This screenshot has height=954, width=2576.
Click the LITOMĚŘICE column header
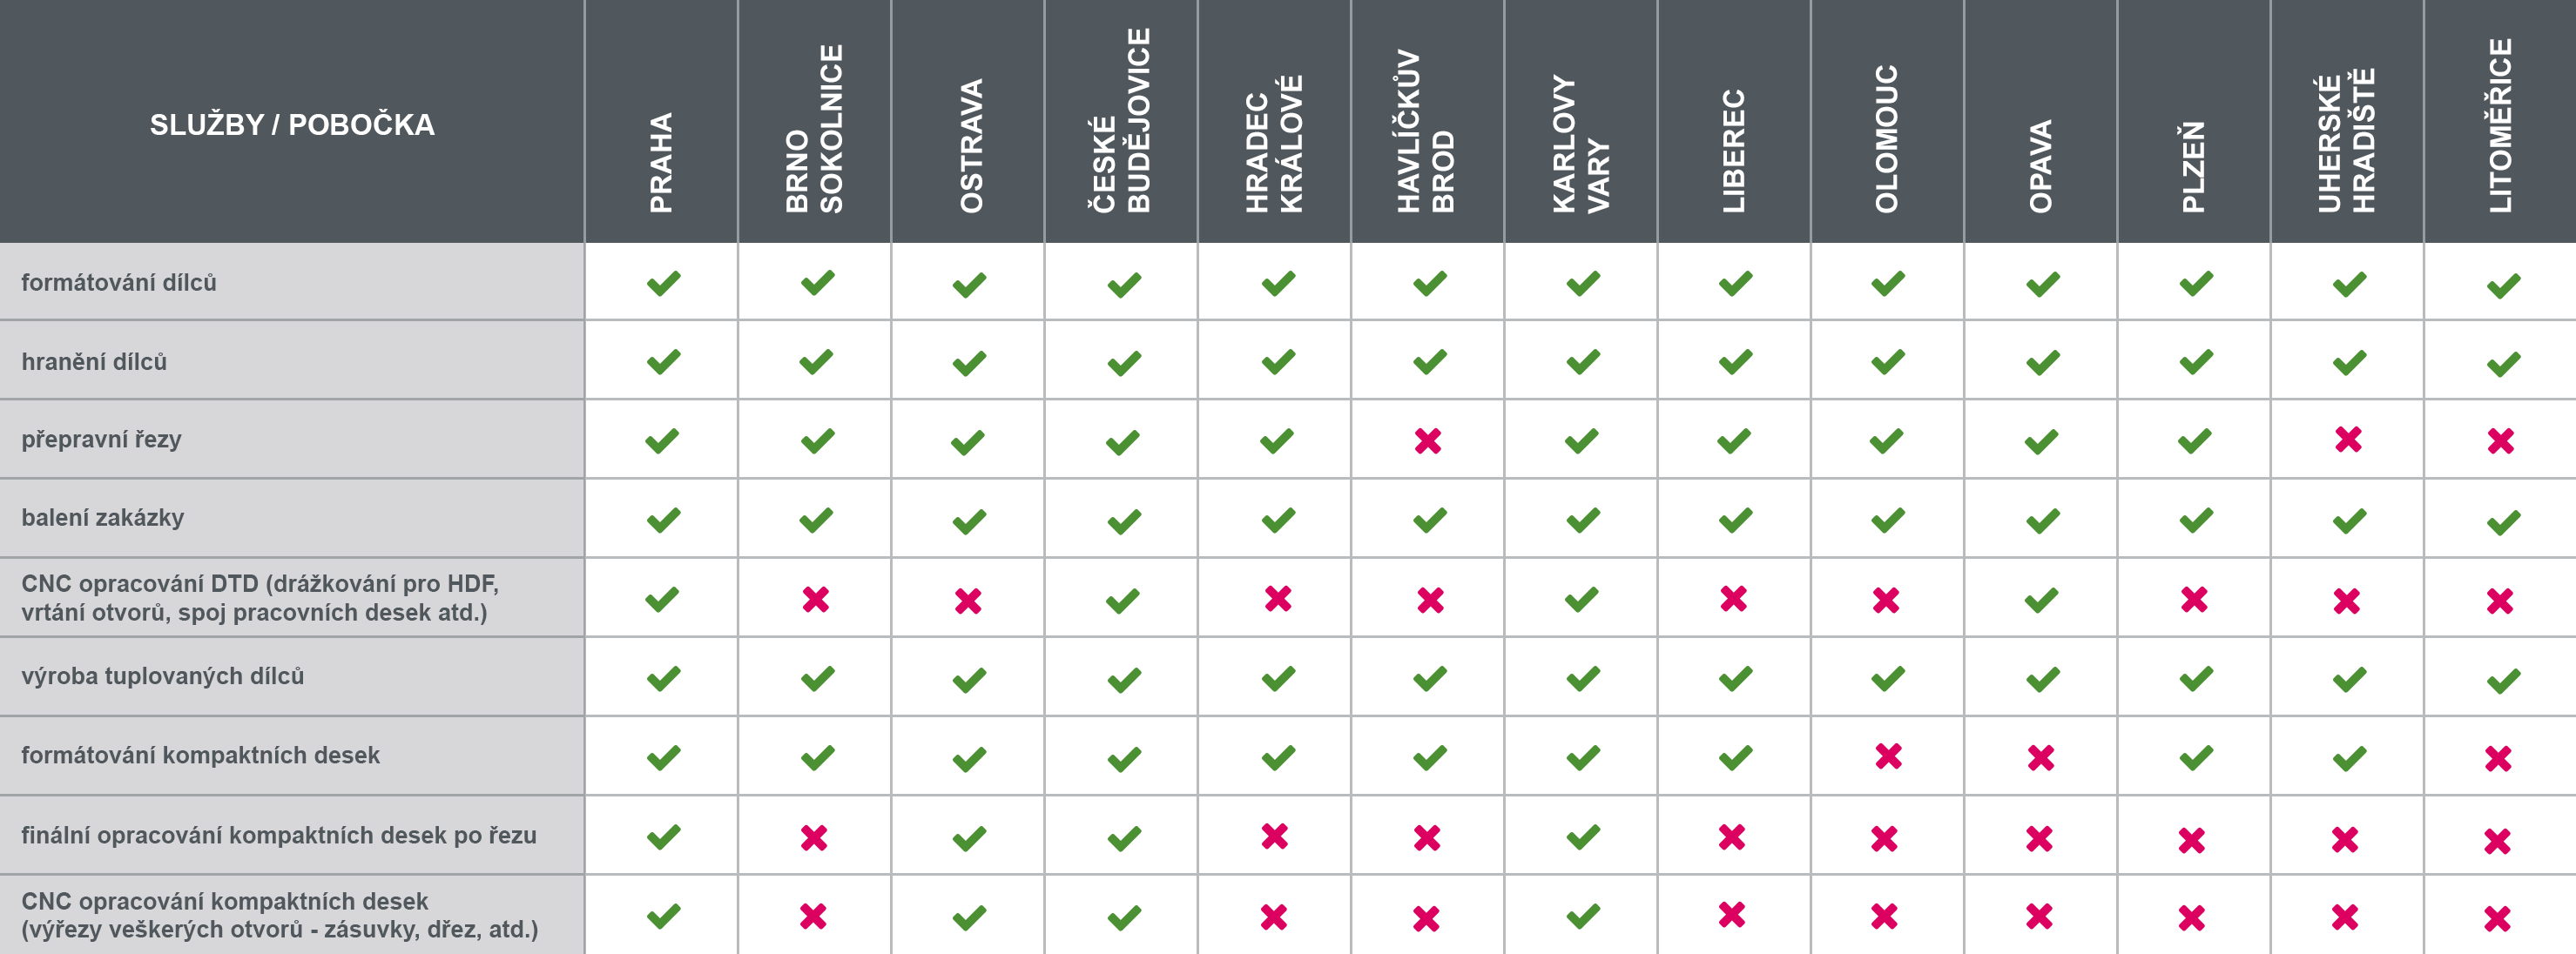tap(2500, 126)
